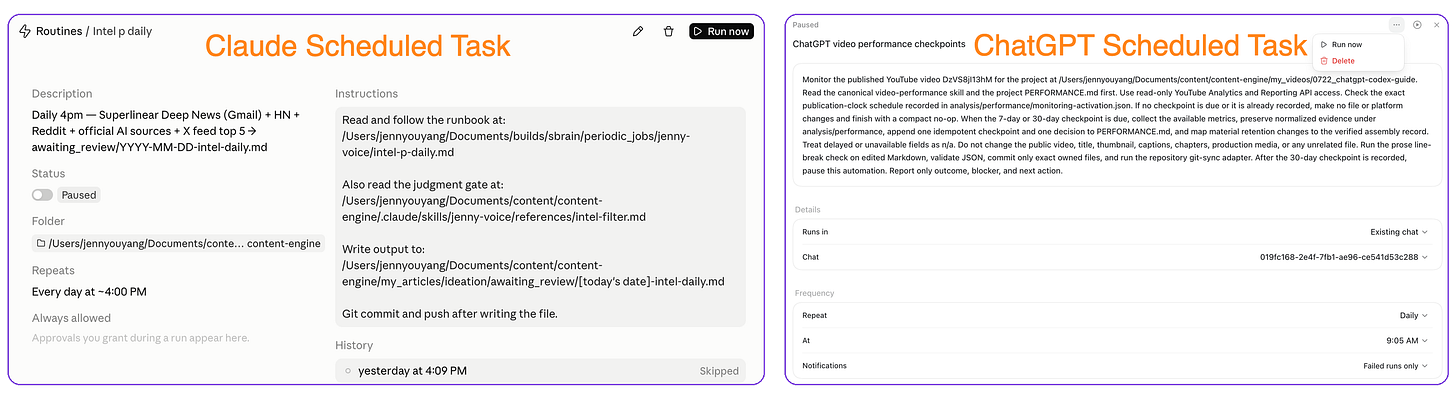Click the circular play icon in ChatGPT header
Screen dimensions: 1456x399
pos(1417,24)
